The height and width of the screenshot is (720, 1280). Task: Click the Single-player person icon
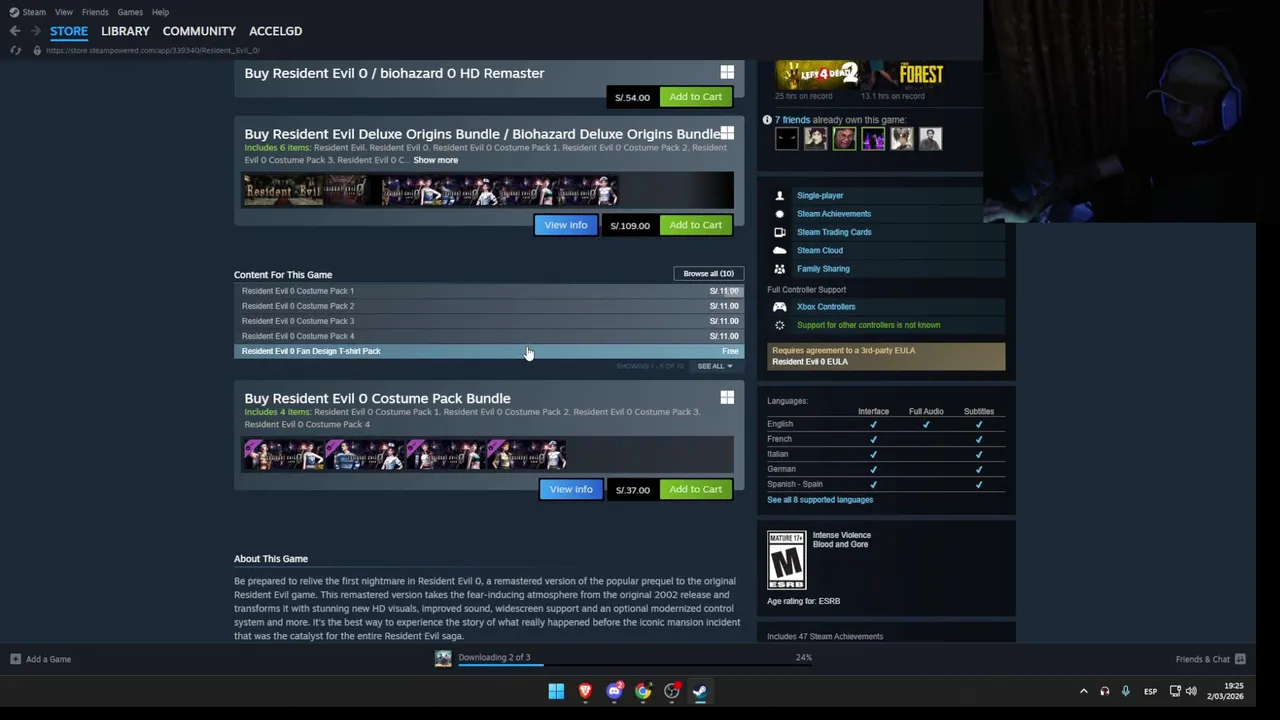click(x=779, y=196)
